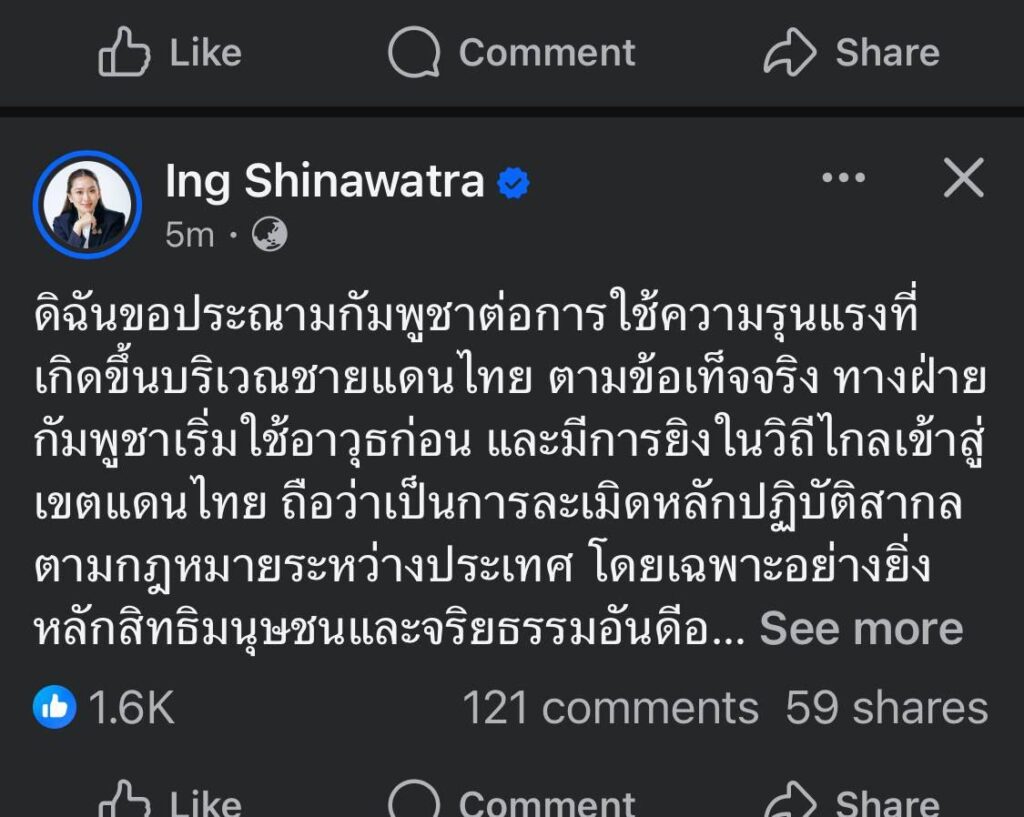Expand the post text with See more

(861, 629)
